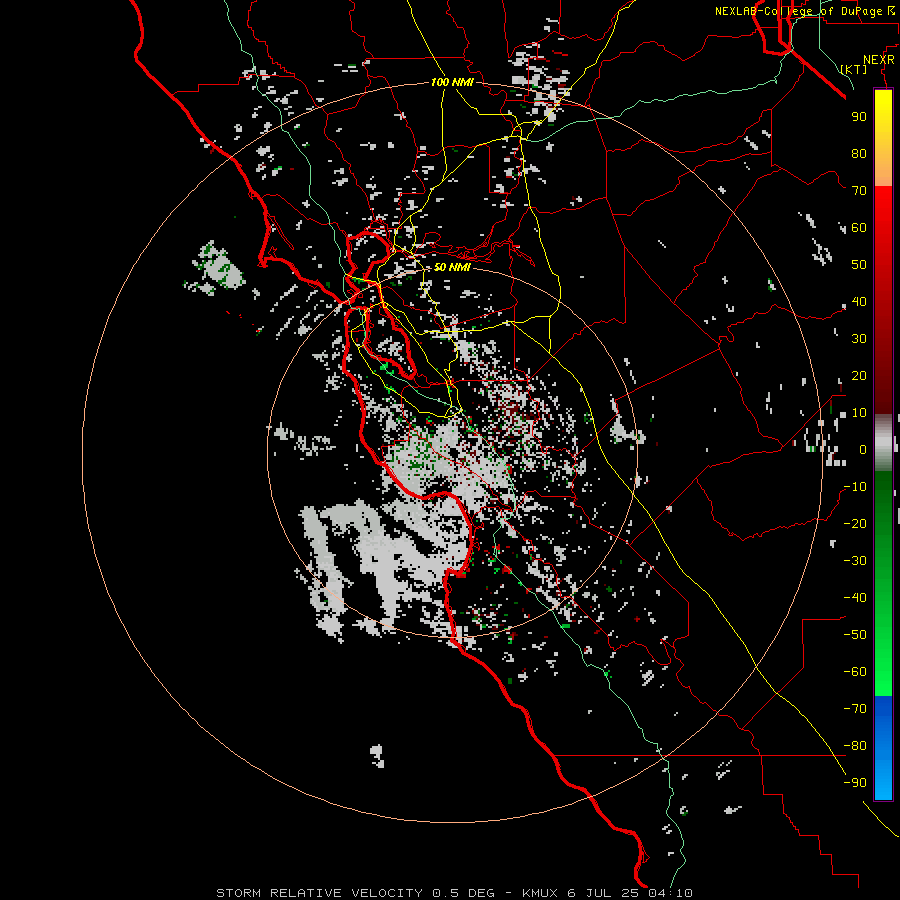Click the -70 value on velocity scale

855,709
